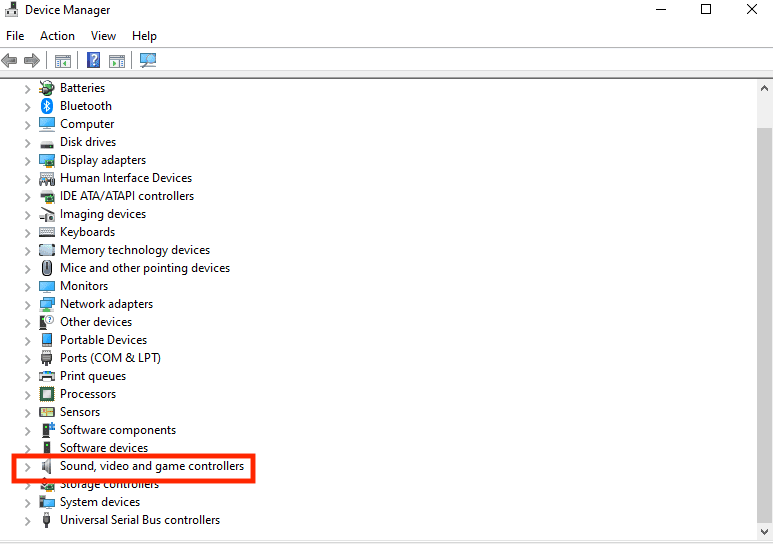Select the Mice and other pointing devices label
773x544 pixels.
click(145, 268)
